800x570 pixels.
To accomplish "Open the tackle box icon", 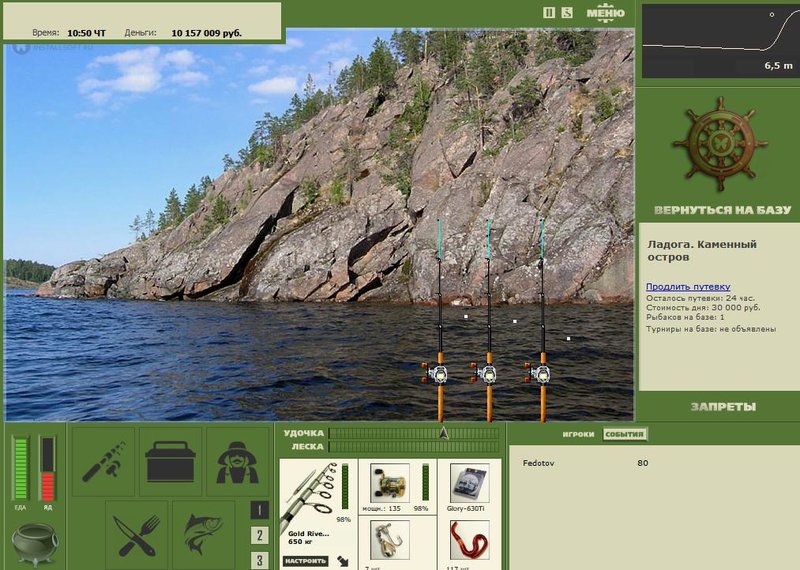I will 170,461.
